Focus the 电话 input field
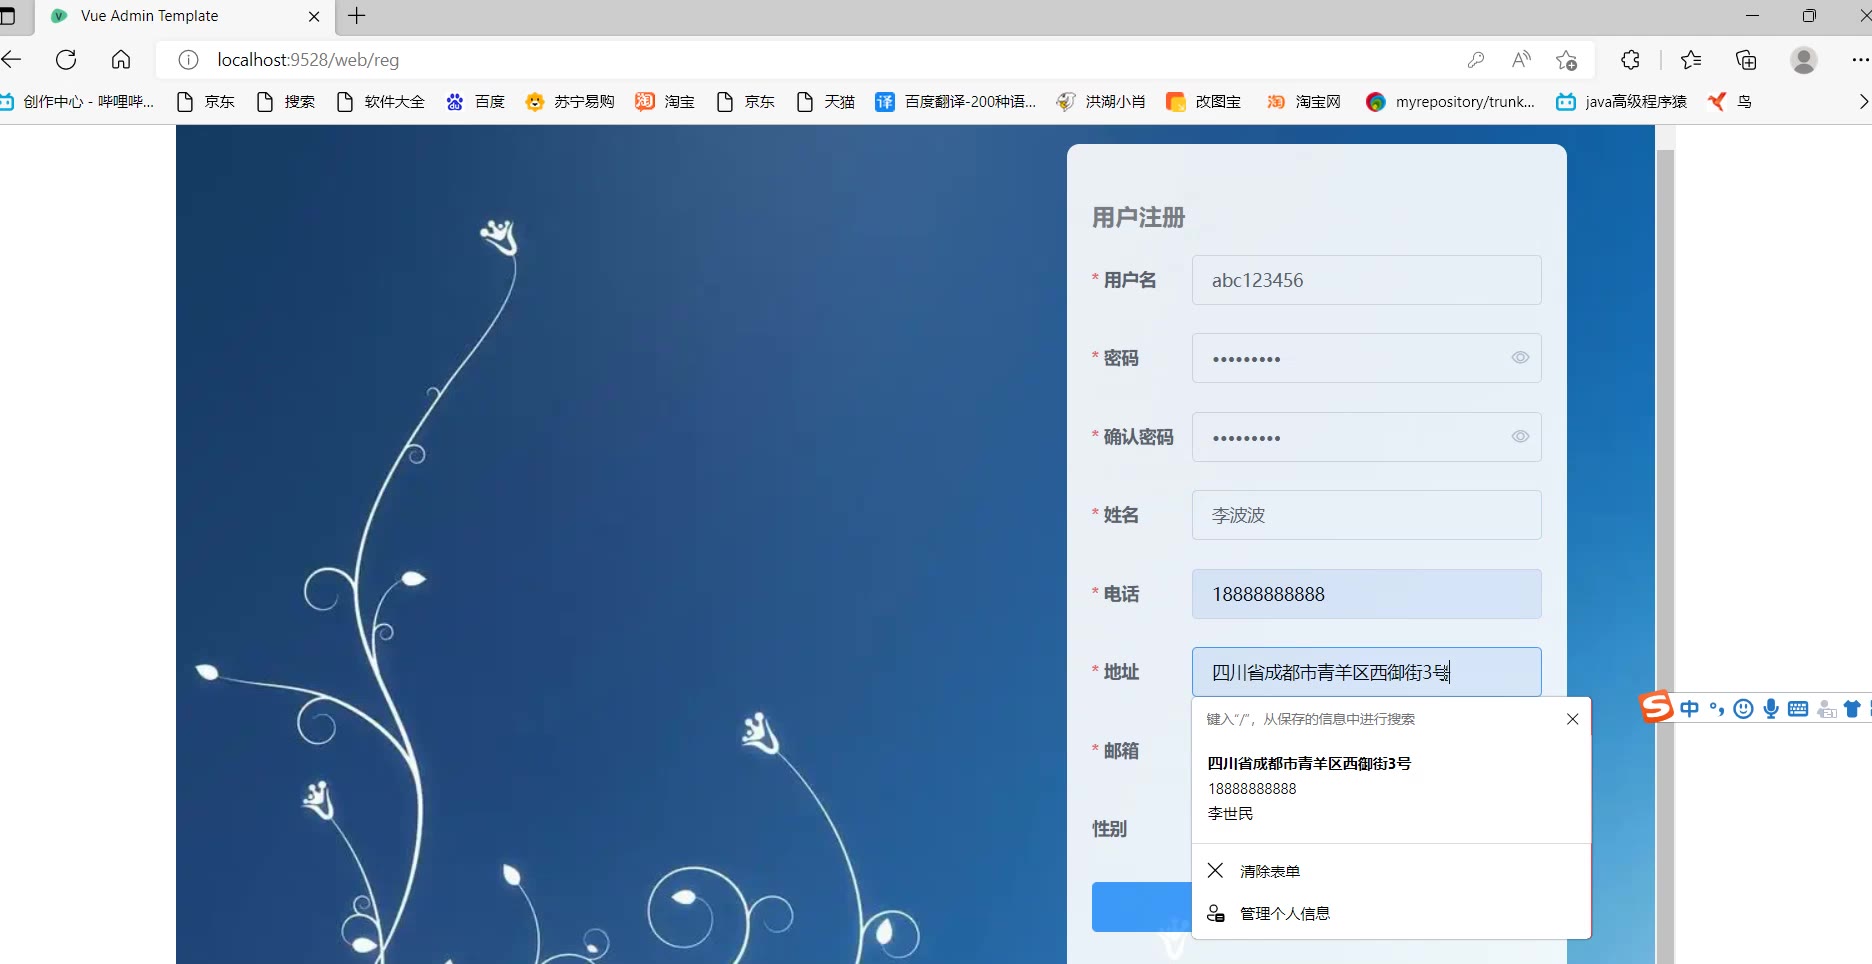The height and width of the screenshot is (964, 1872). pyautogui.click(x=1366, y=594)
